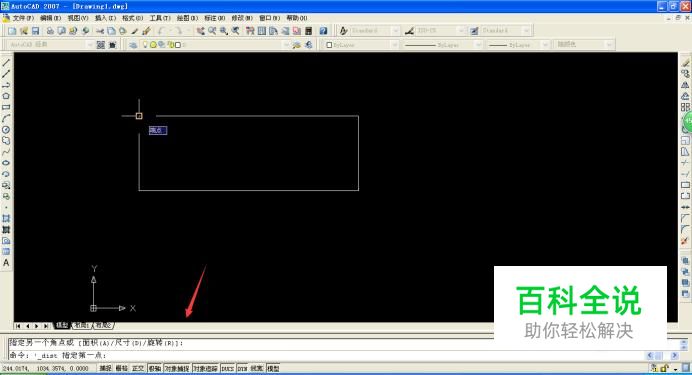
Task: Open the 帮助(H) menu
Action: pyautogui.click(x=297, y=18)
